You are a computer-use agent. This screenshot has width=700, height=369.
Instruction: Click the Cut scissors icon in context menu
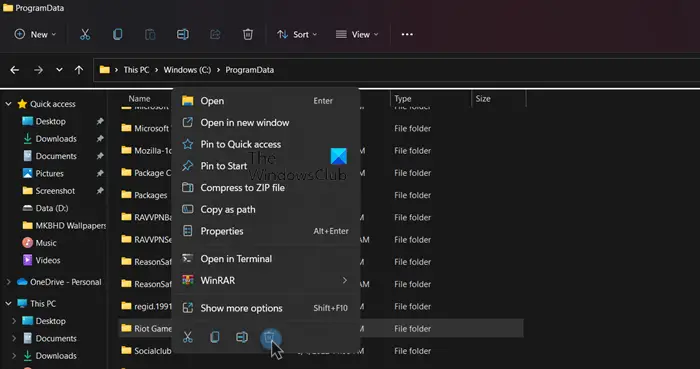pyautogui.click(x=188, y=337)
